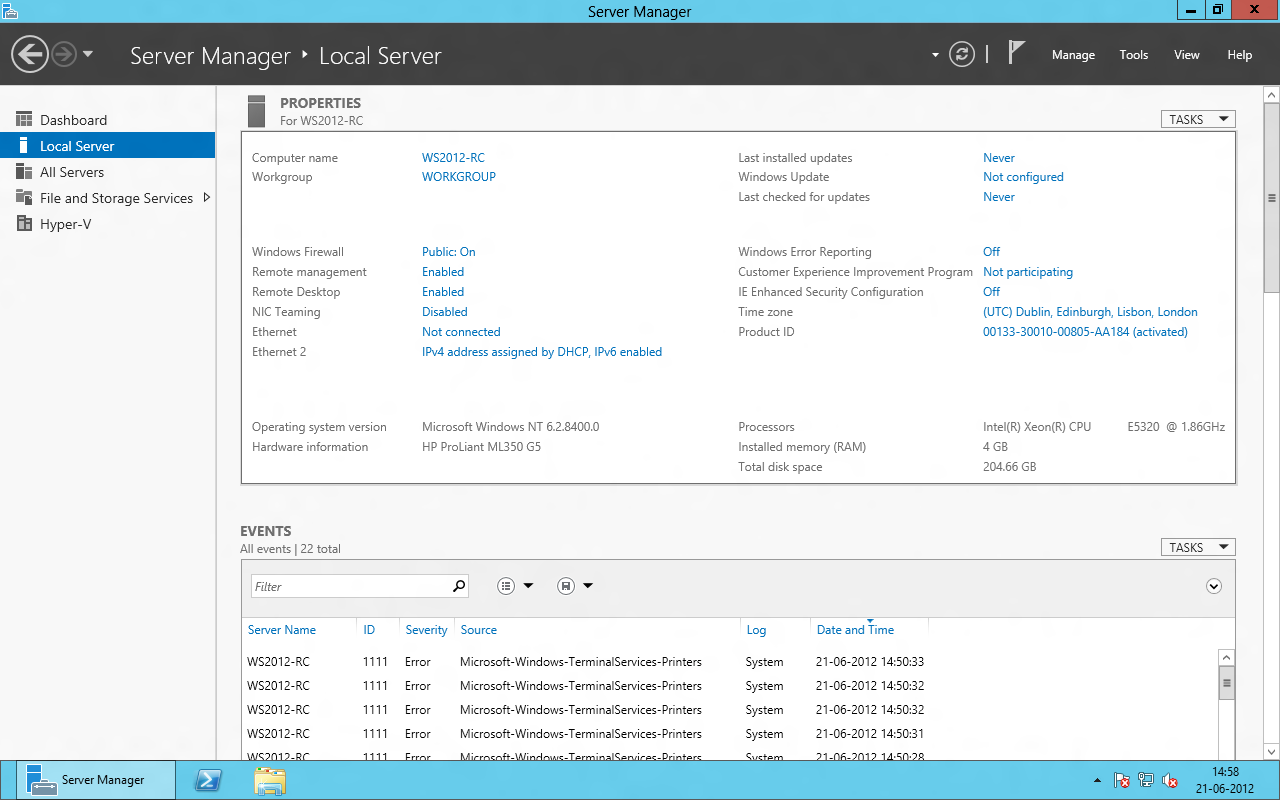This screenshot has height=800, width=1280.
Task: Open Windows Firewall 'Public: On' link
Action: click(449, 252)
